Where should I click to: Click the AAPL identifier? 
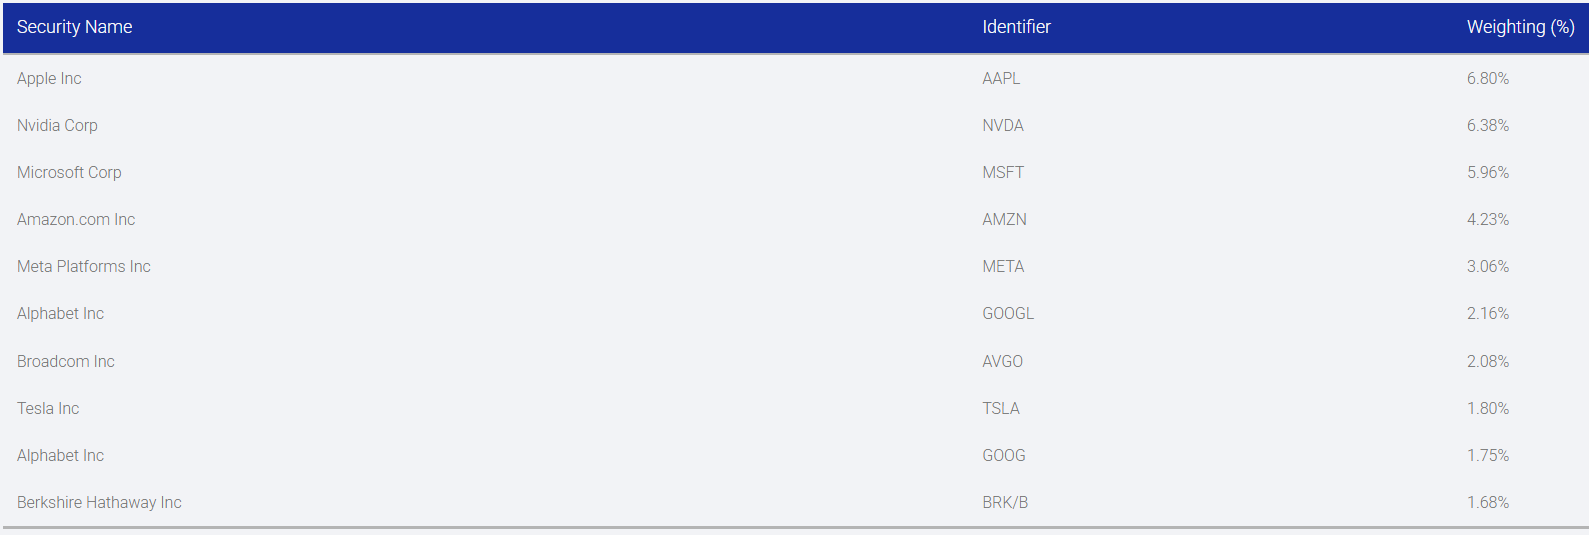point(1001,78)
